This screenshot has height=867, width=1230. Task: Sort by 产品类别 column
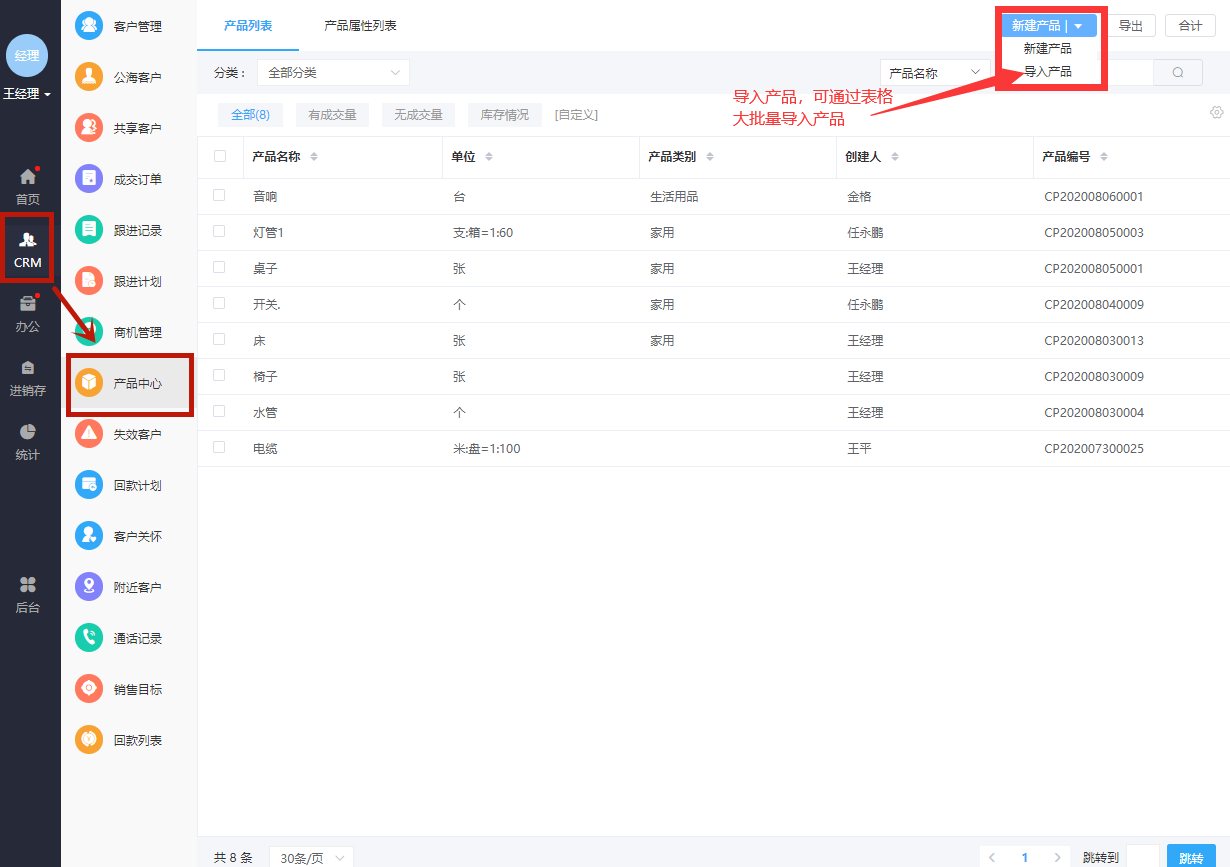[708, 157]
